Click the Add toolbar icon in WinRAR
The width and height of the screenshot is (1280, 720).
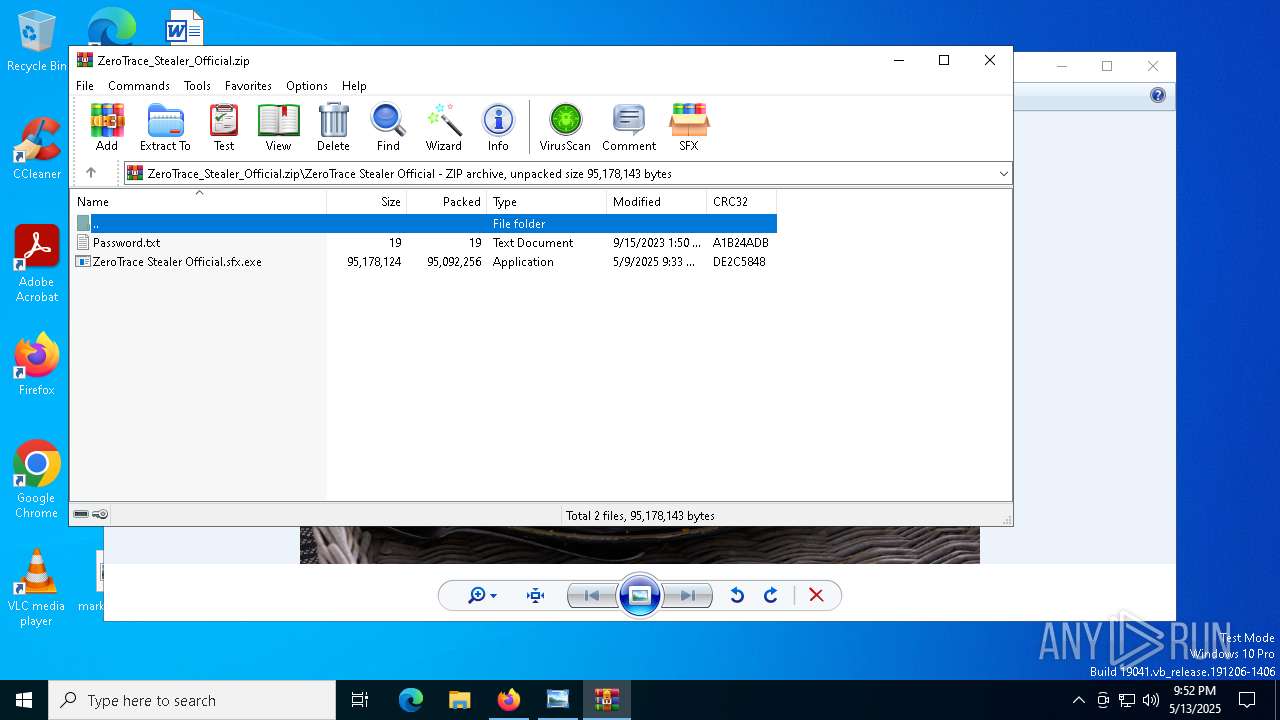click(107, 127)
